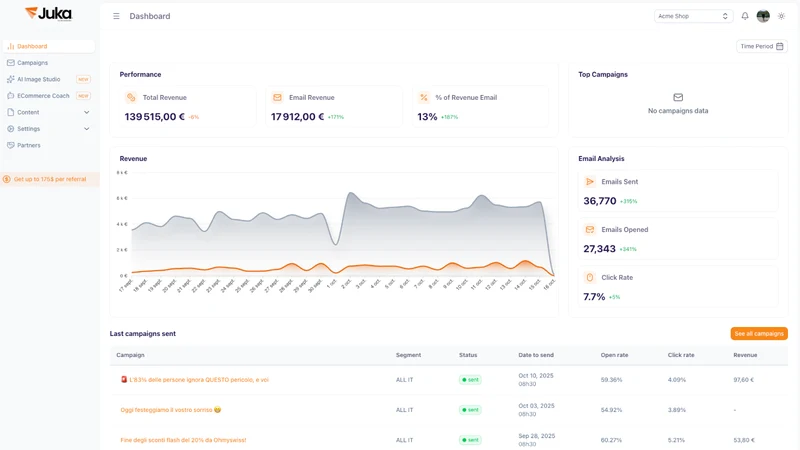This screenshot has height=450, width=800.
Task: Click the Date to send column header
Action: tap(536, 355)
